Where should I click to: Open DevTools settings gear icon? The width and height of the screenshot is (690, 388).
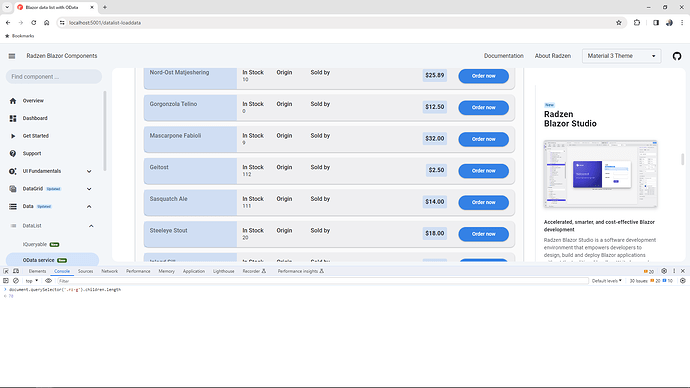coord(664,271)
